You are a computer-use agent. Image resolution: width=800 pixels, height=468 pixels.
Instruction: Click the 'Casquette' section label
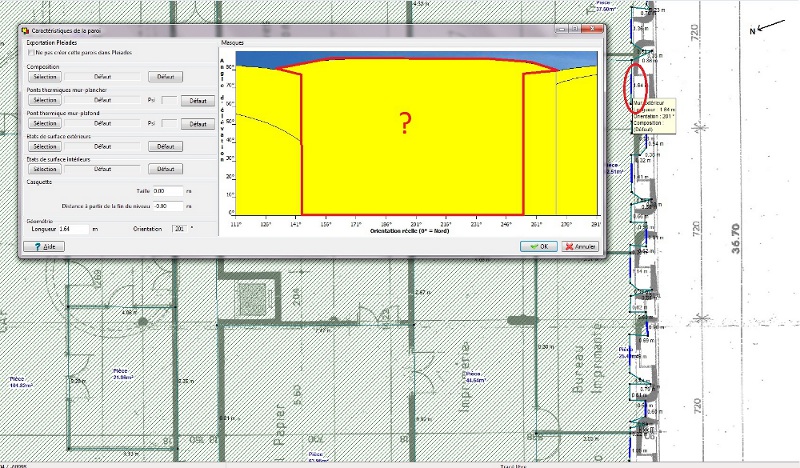[39, 182]
